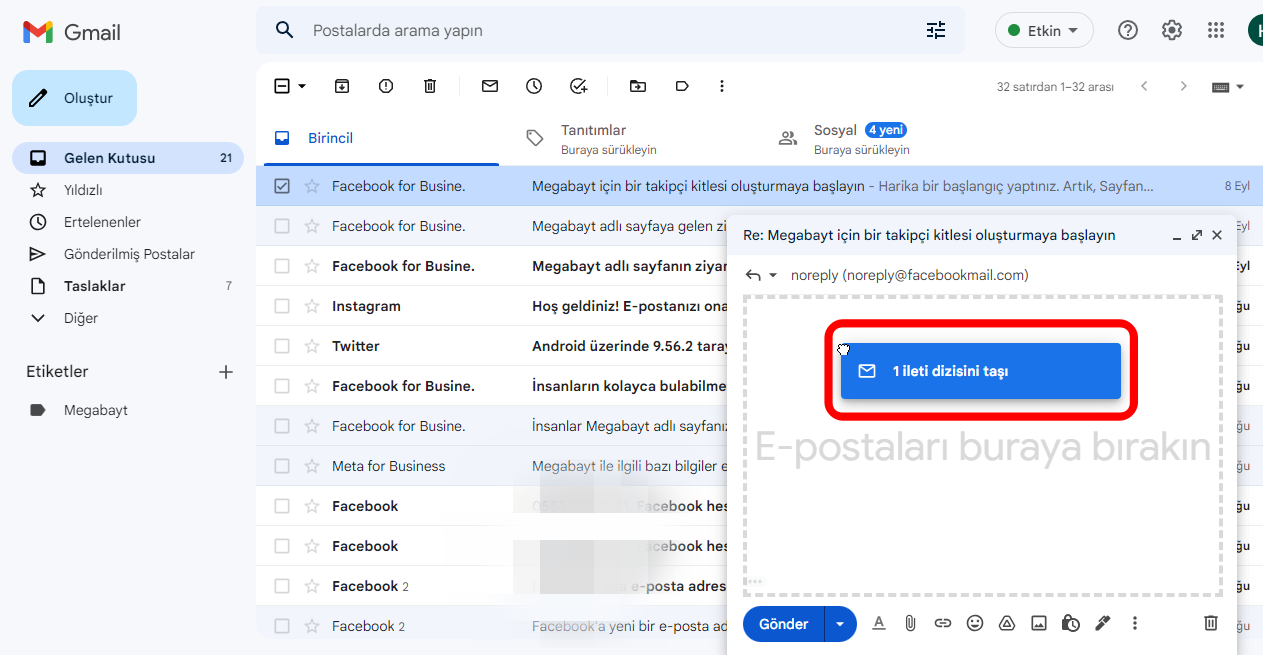Click the trash icon in the mail toolbar
The width and height of the screenshot is (1263, 655).
430,87
